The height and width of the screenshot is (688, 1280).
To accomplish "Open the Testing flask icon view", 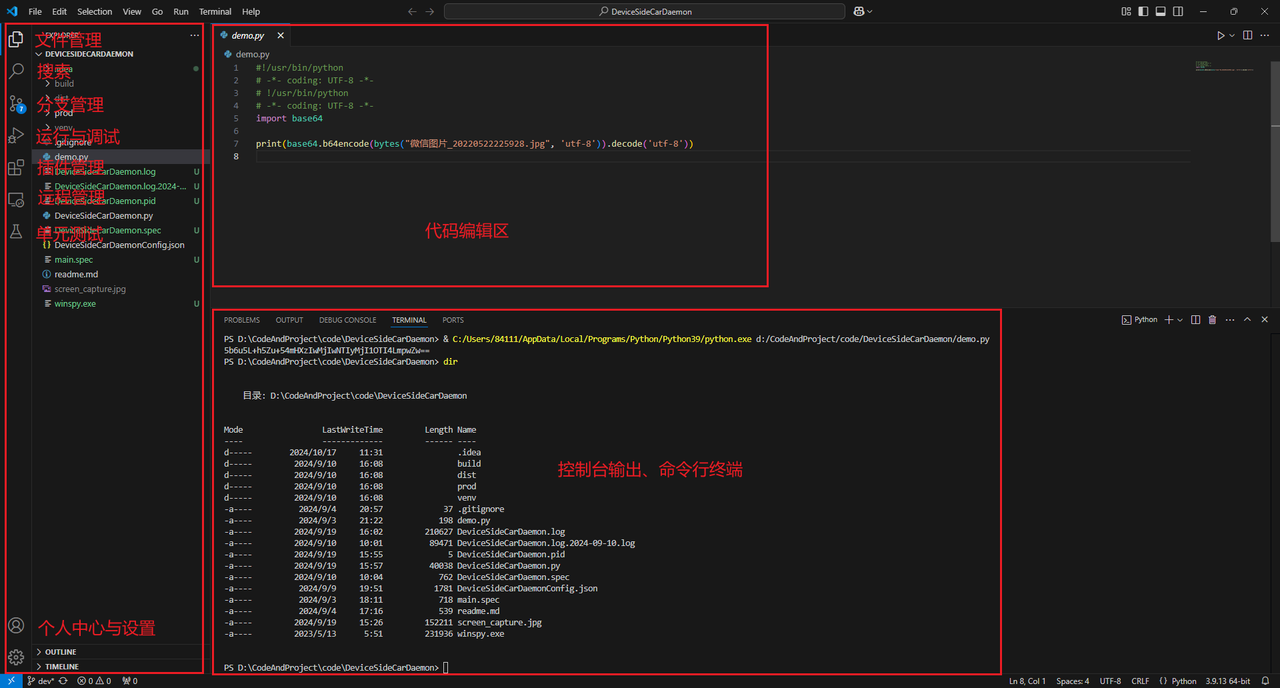I will coord(16,232).
